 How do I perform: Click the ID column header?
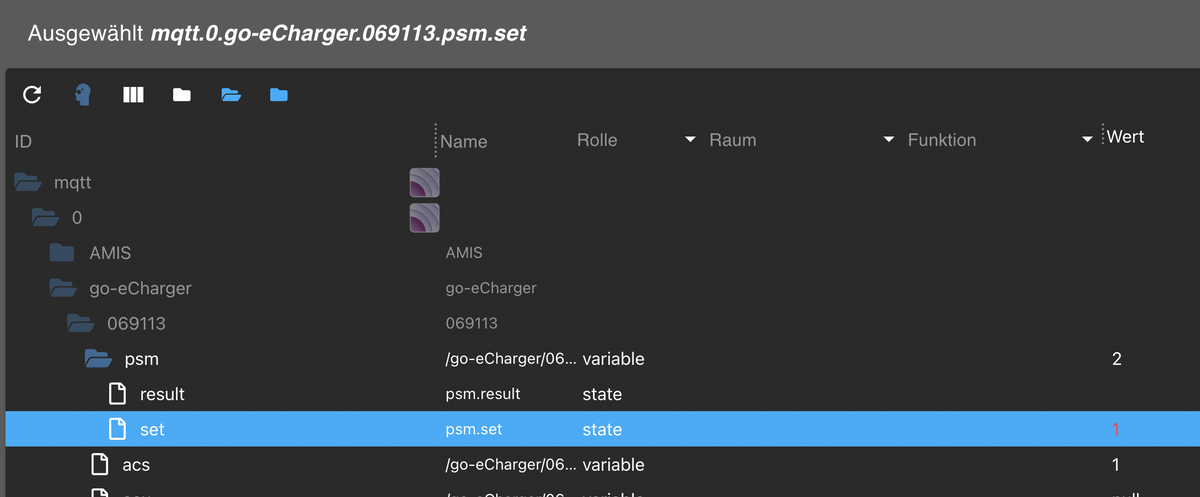click(24, 141)
